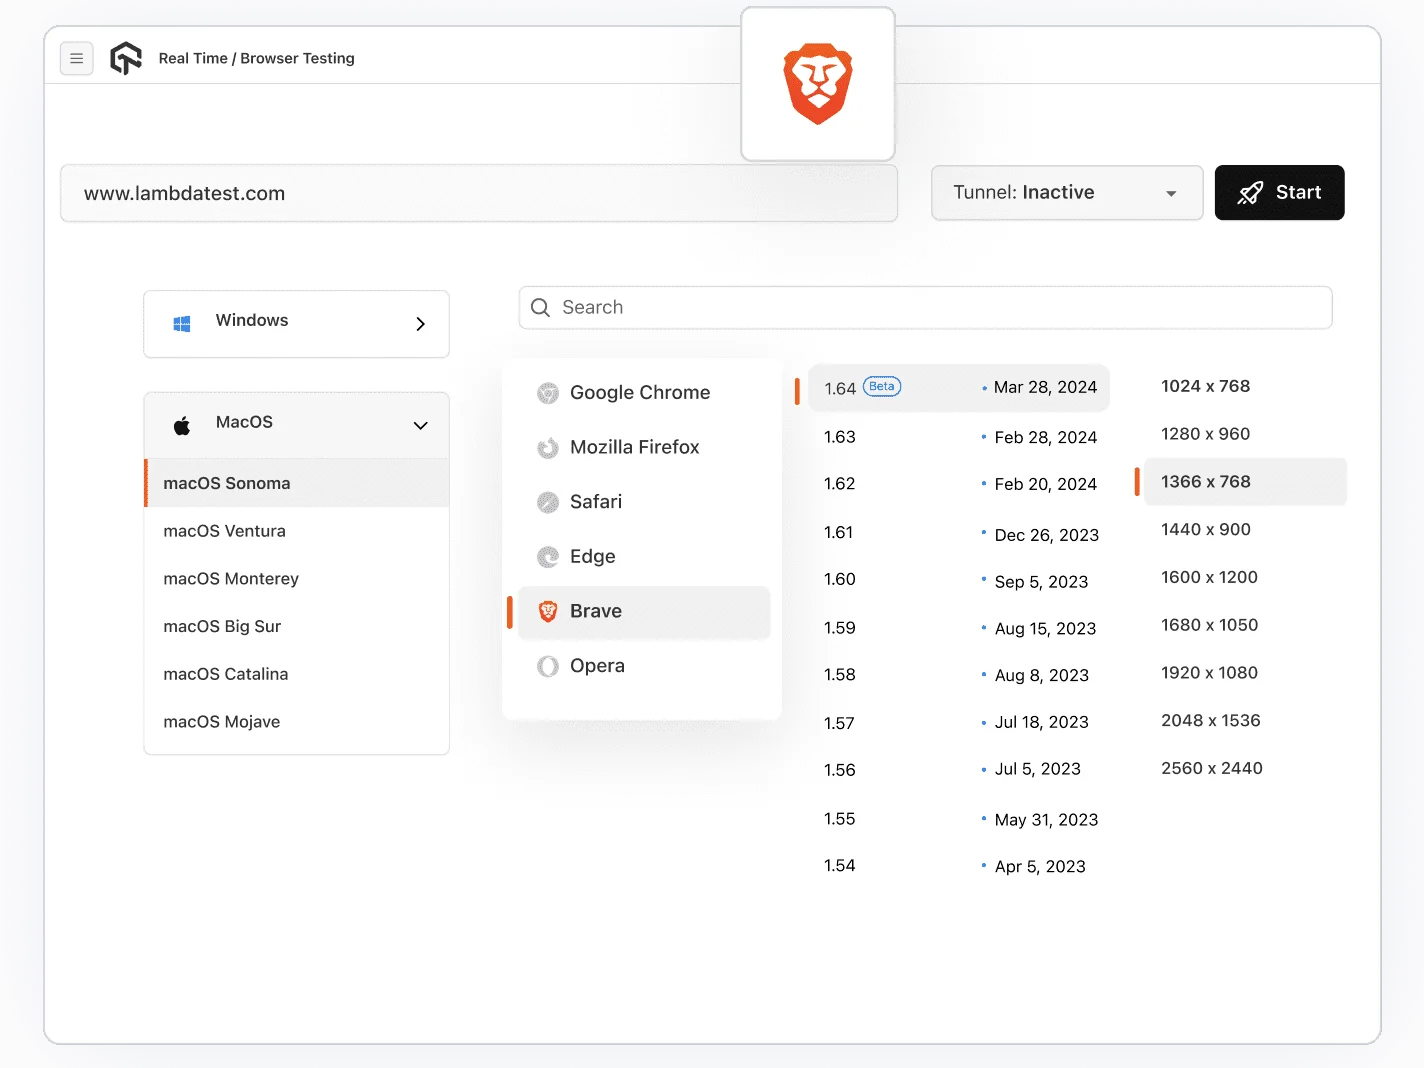Screen dimensions: 1424x1068
Task: Select the Apple icon next to MacOS
Action: (181, 424)
